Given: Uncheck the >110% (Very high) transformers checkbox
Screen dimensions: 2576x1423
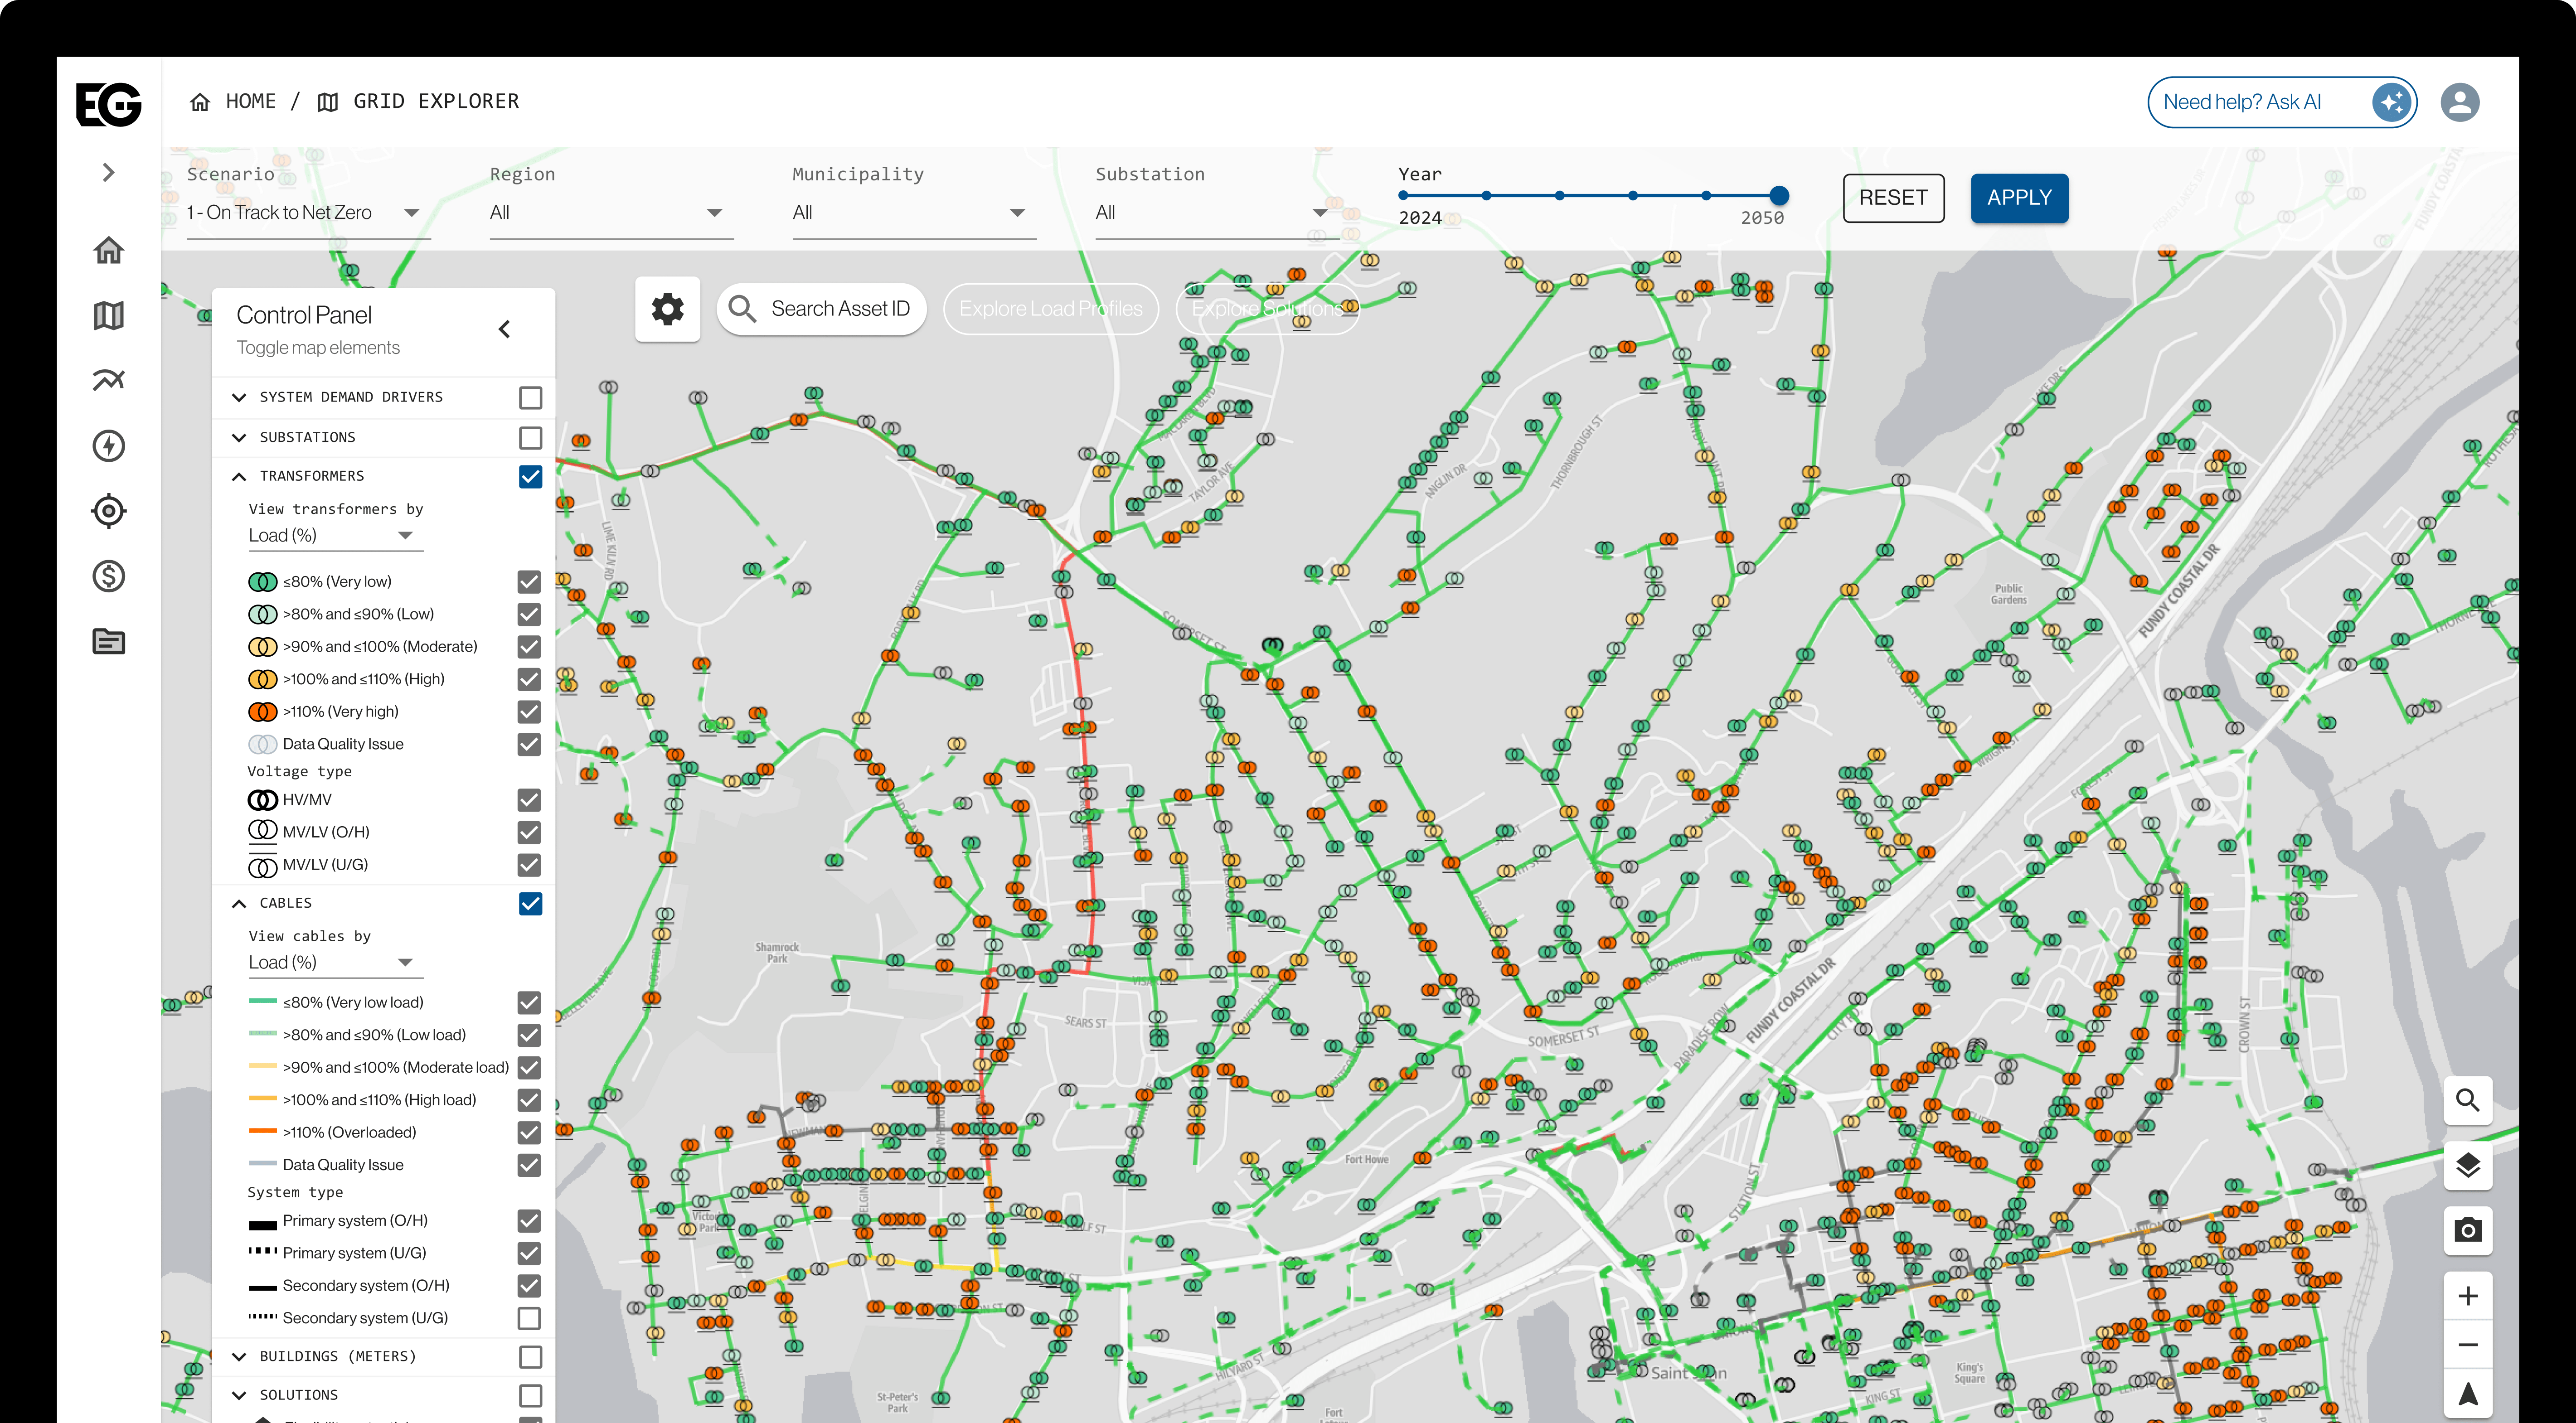Looking at the screenshot, I should click(x=529, y=712).
